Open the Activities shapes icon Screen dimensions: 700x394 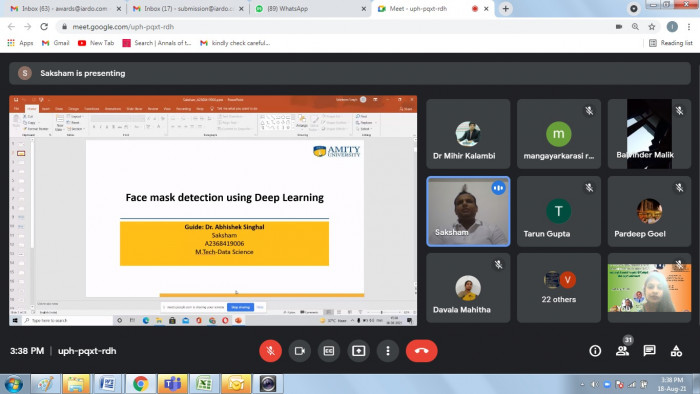[676, 351]
